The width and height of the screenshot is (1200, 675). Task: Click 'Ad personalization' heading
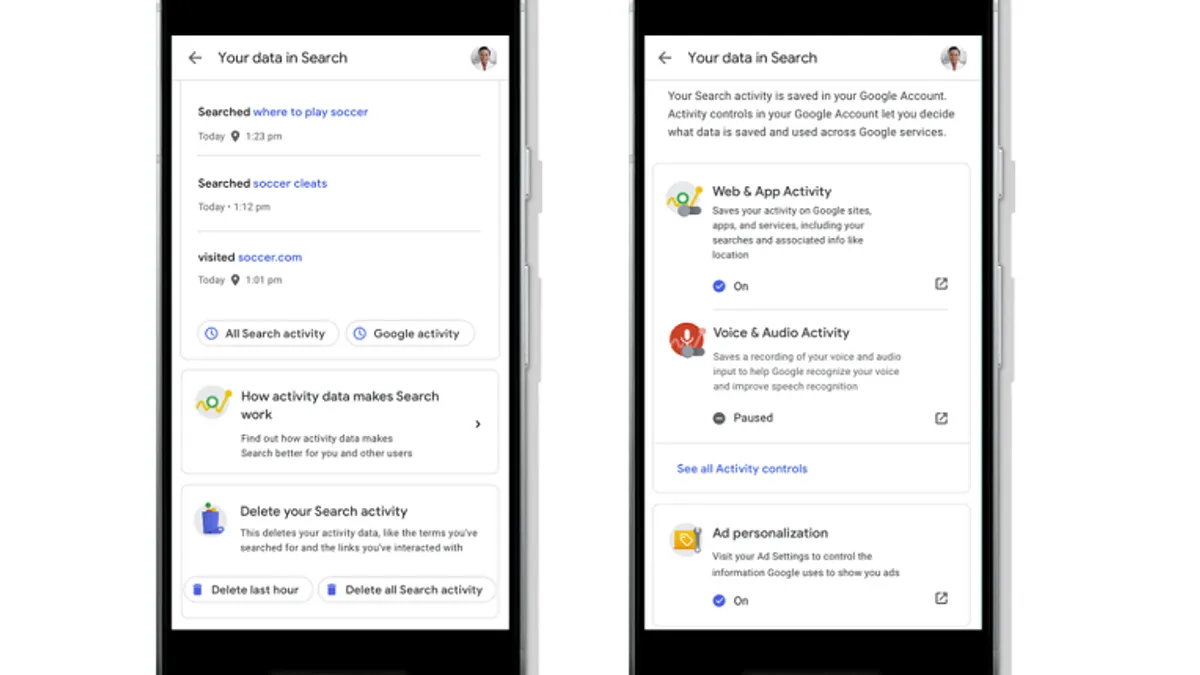(770, 533)
